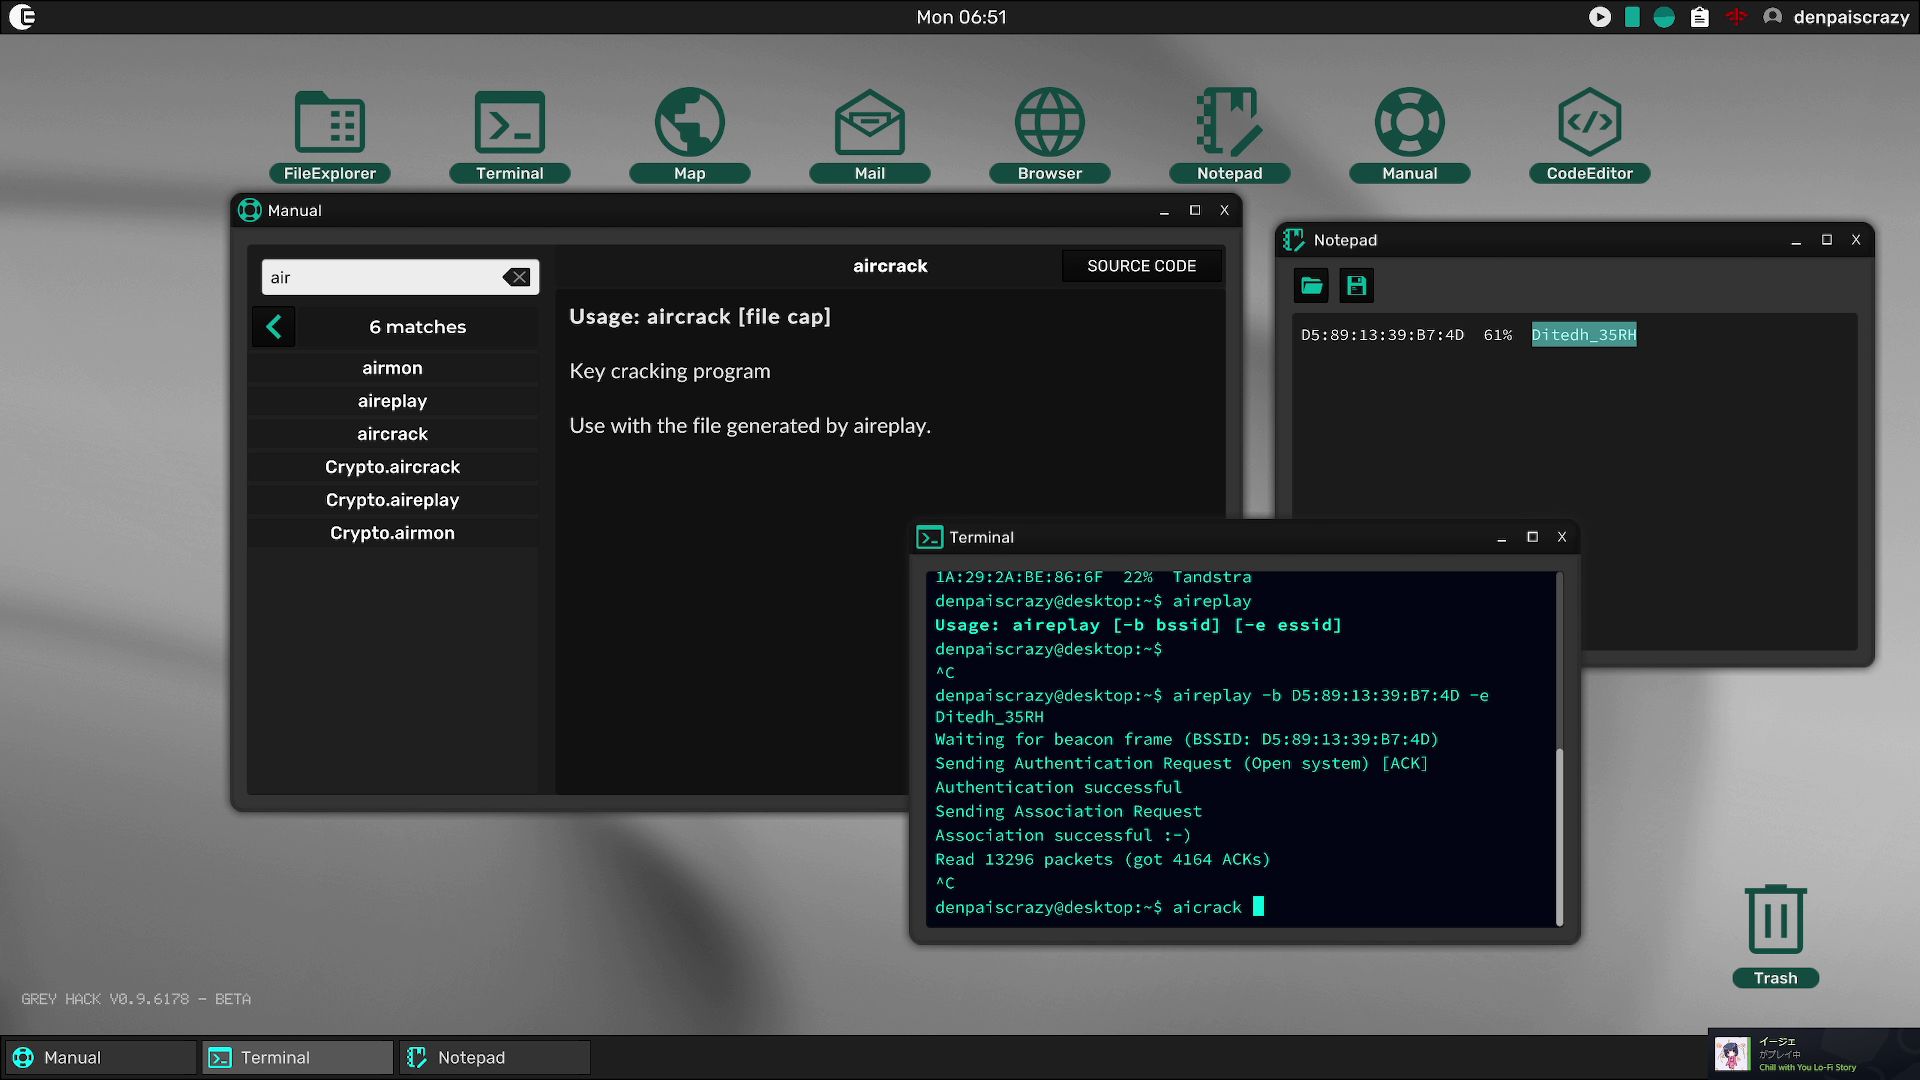1920x1080 pixels.
Task: Open the Browser desktop icon
Action: (1049, 124)
